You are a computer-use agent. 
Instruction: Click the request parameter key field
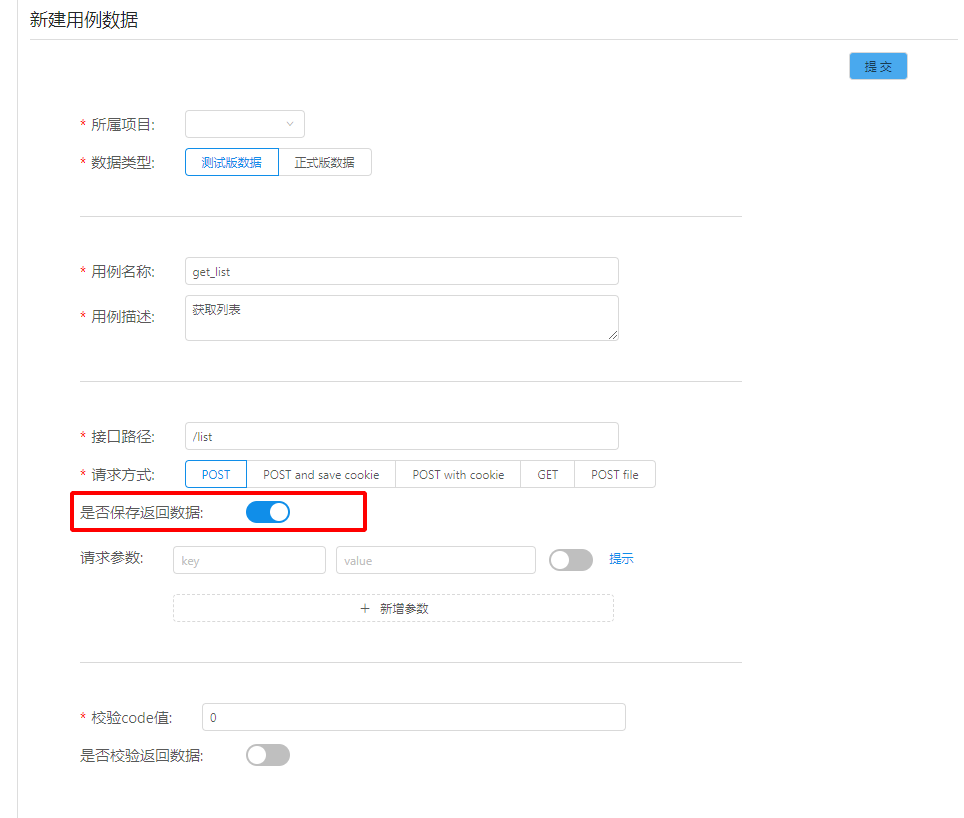[250, 560]
